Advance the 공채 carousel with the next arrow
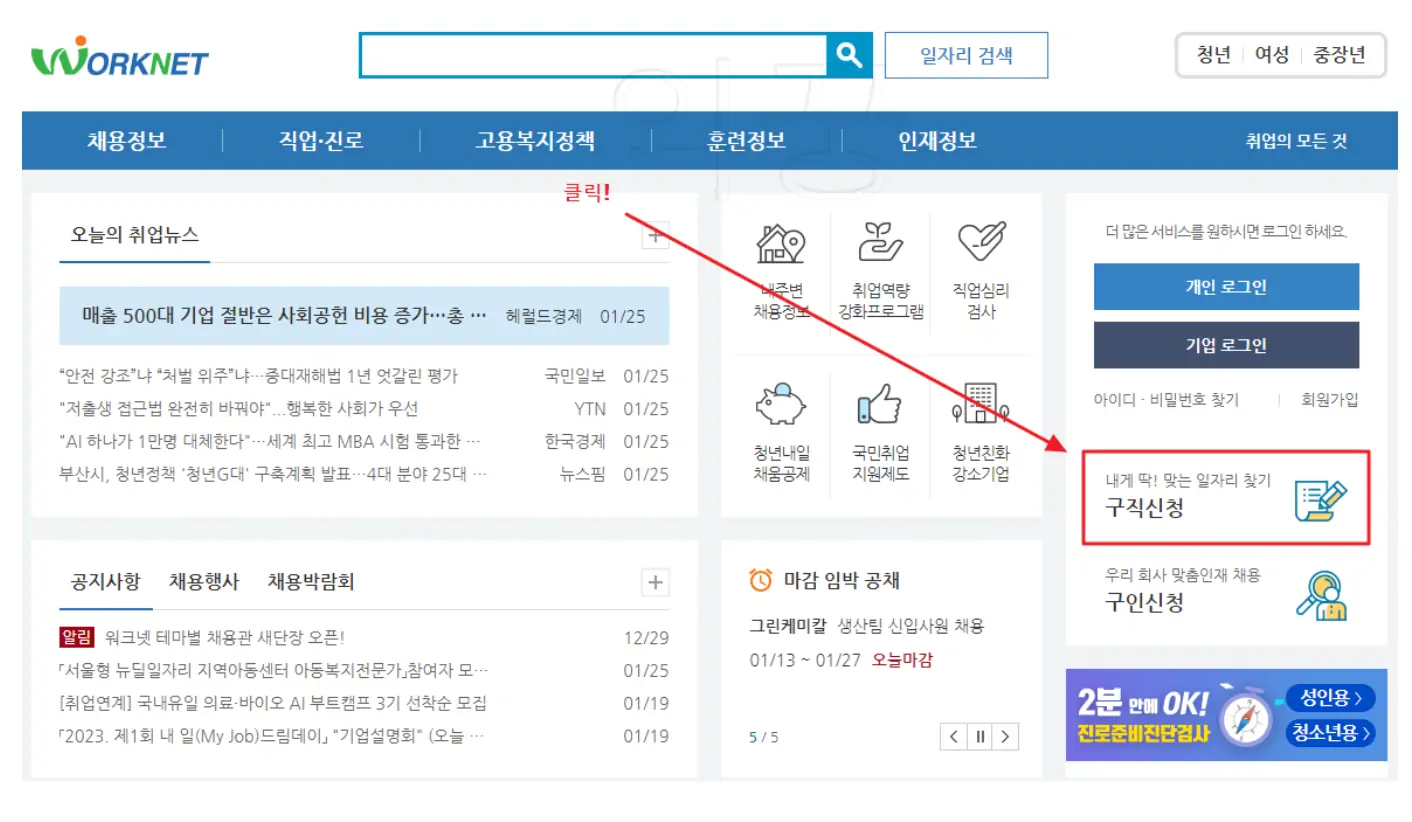This screenshot has width=1412, height=822. click(x=1005, y=737)
